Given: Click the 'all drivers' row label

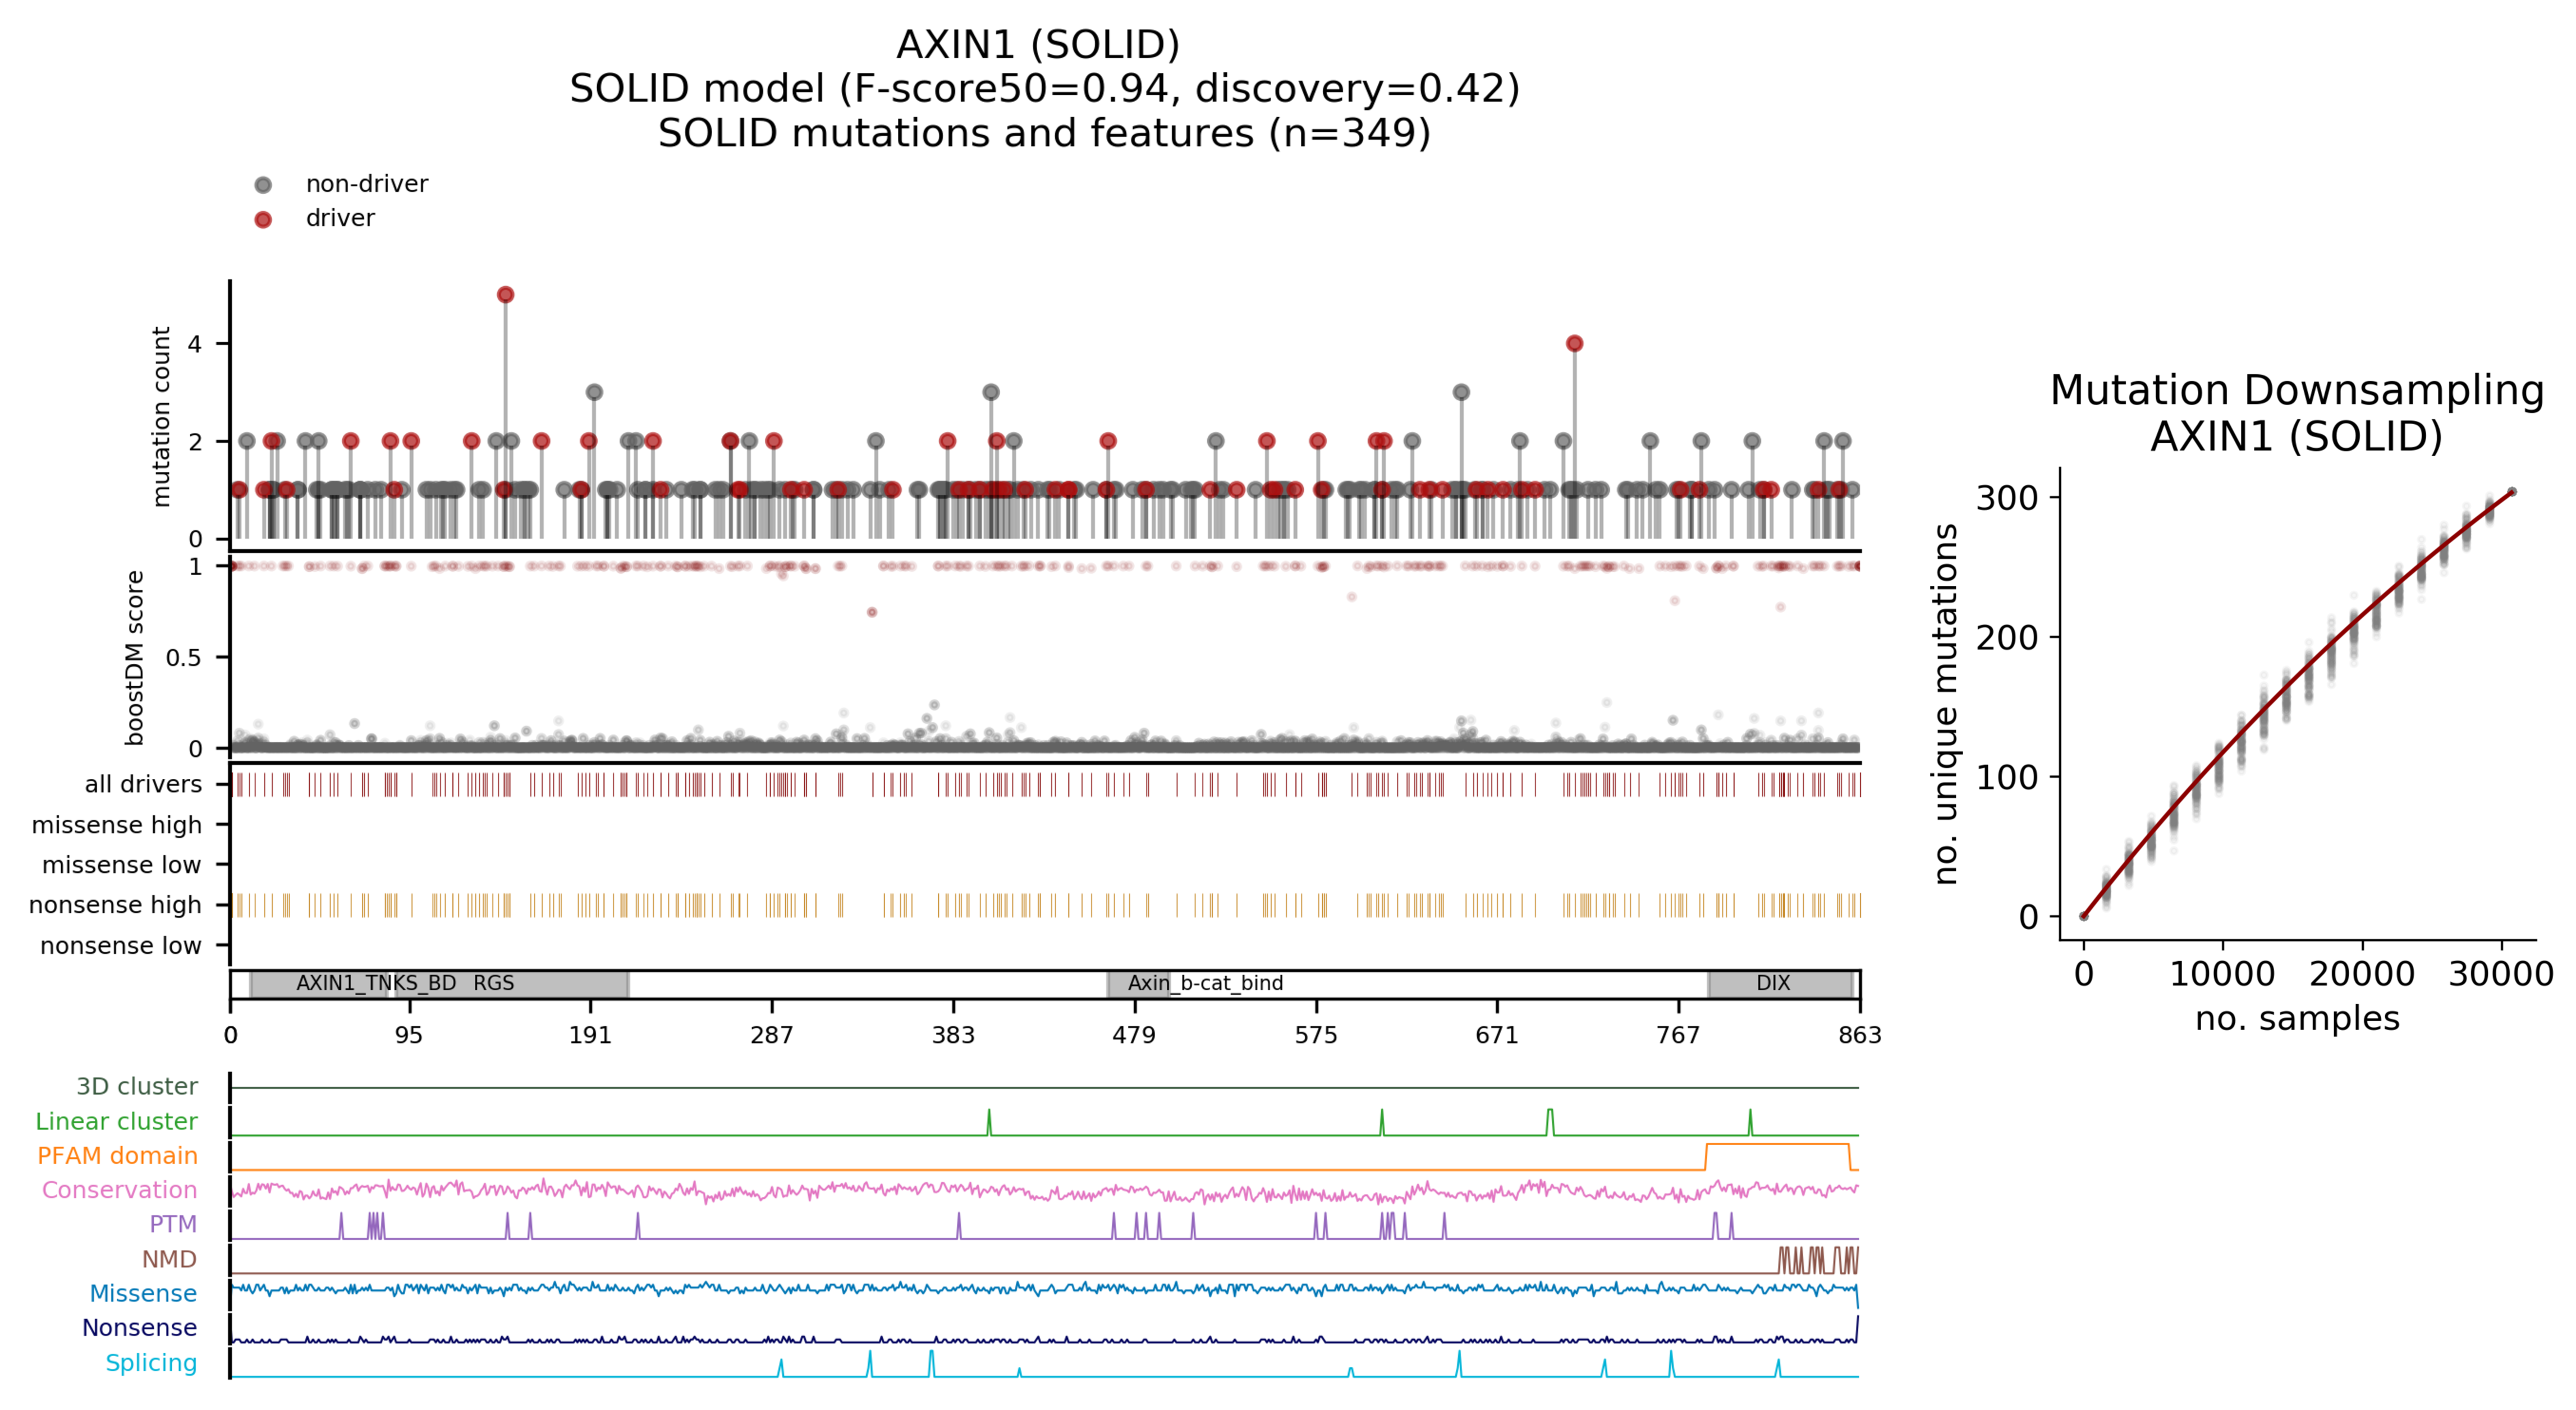Looking at the screenshot, I should coord(143,784).
